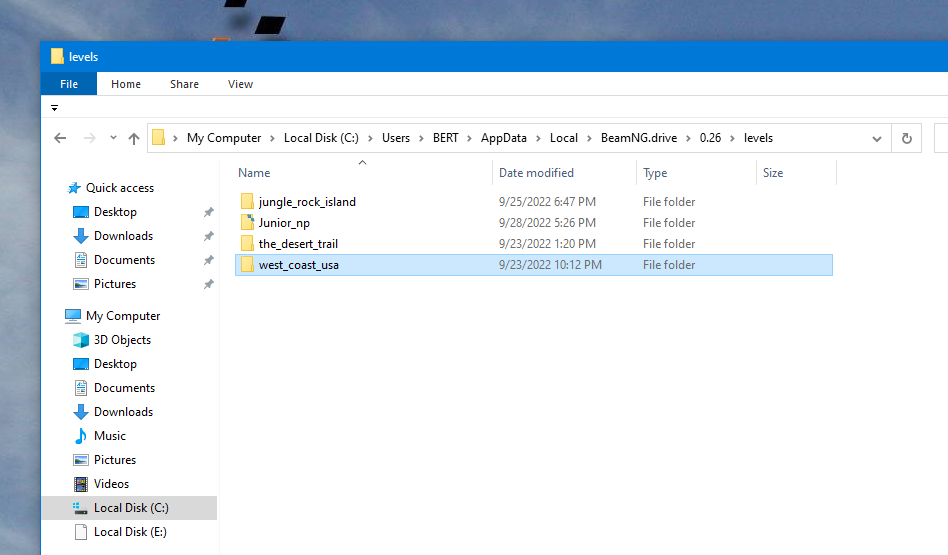
Task: Expand chevron after BeamNG.drive in breadcrumb
Action: click(688, 138)
